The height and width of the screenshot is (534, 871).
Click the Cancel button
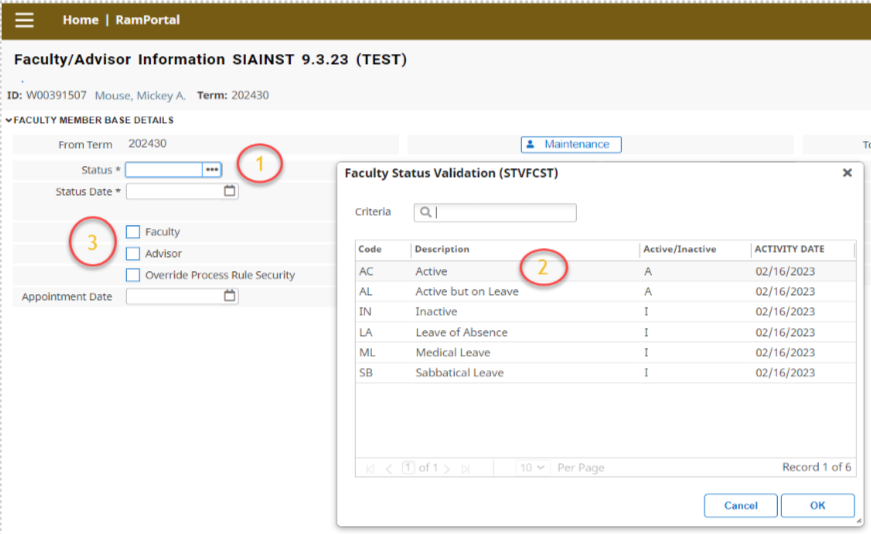(x=740, y=505)
